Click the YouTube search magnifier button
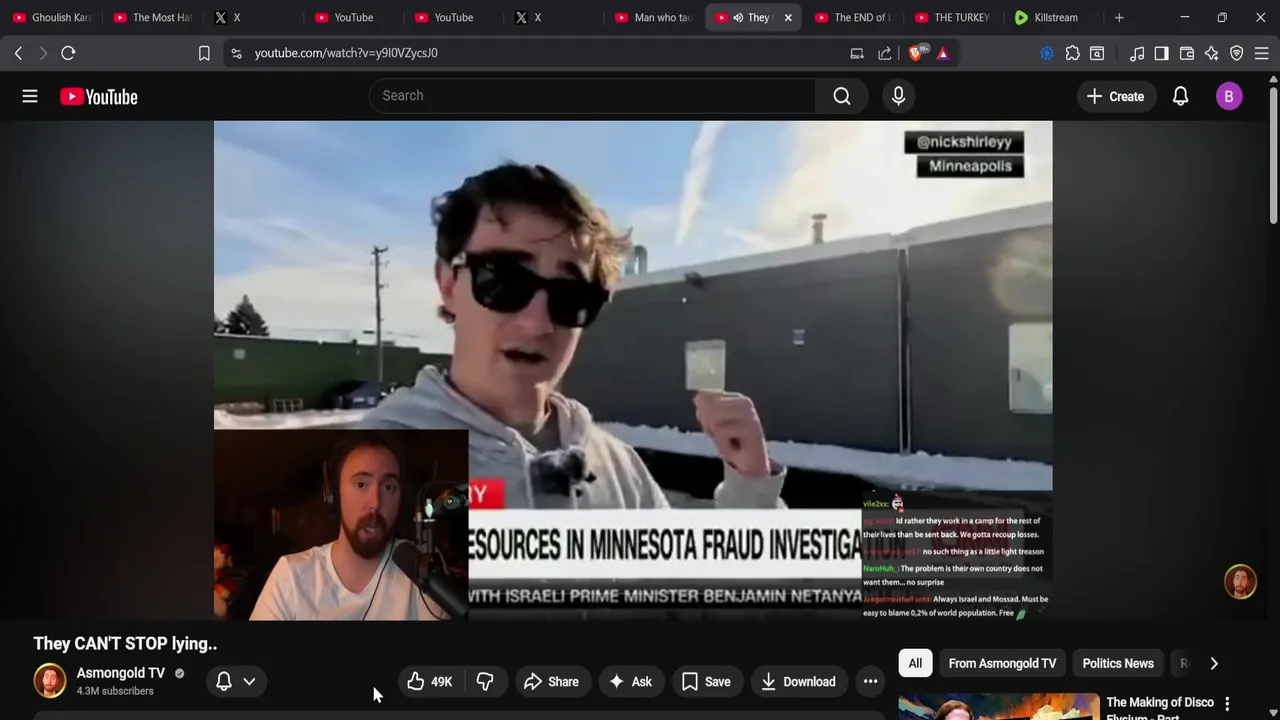 (x=842, y=96)
